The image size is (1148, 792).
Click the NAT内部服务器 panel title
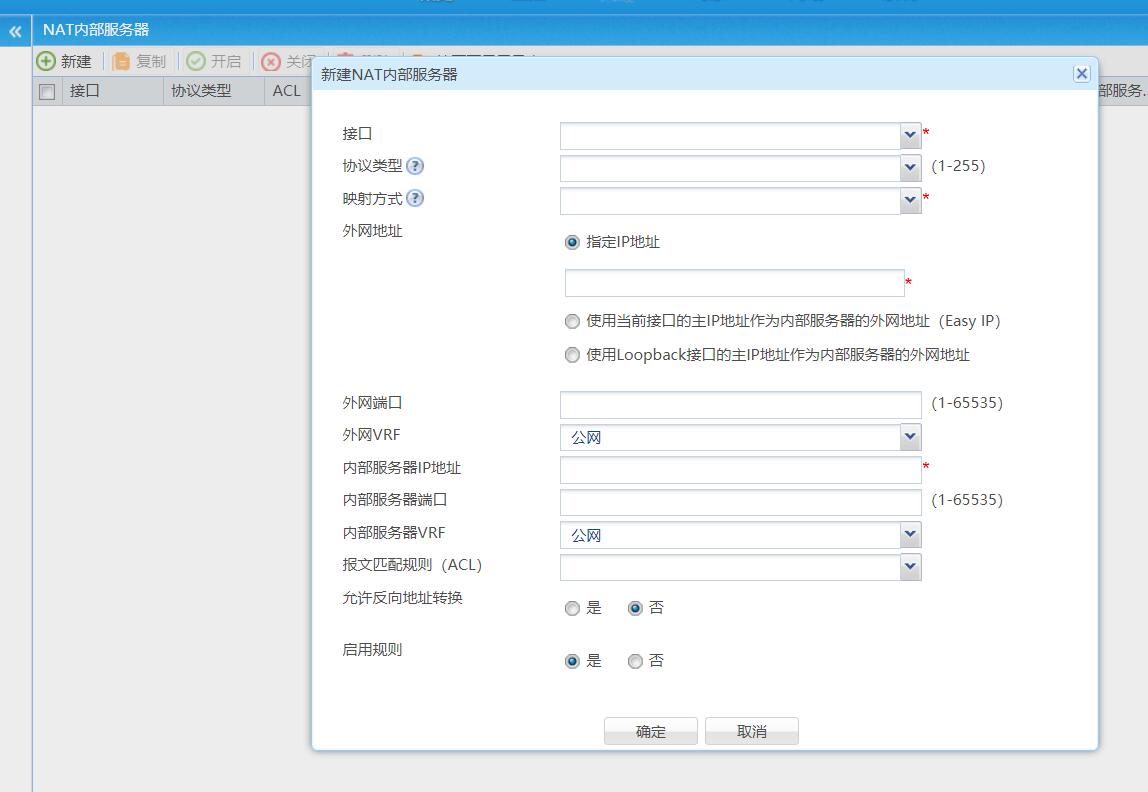coord(96,30)
